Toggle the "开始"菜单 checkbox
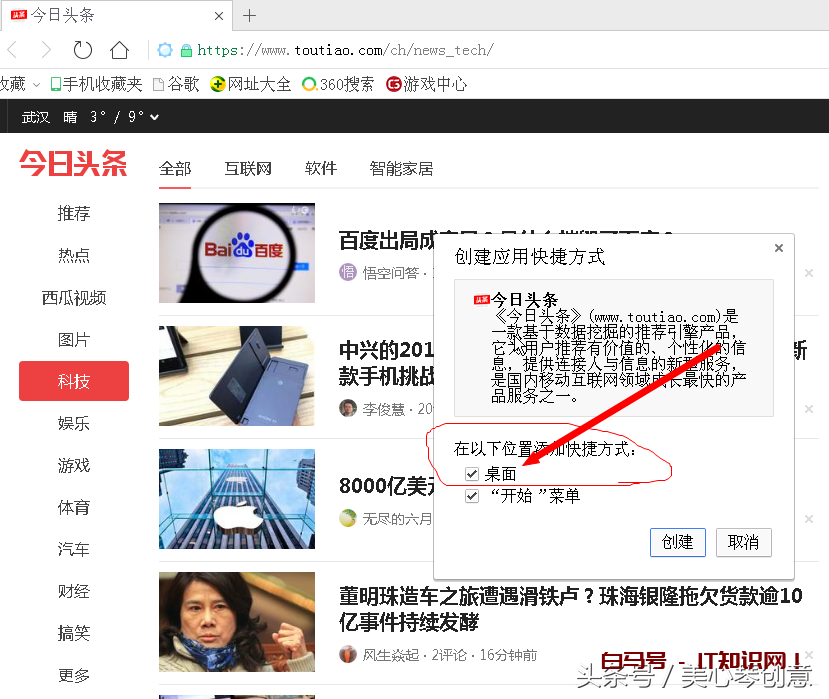This screenshot has width=829, height=699. click(x=471, y=496)
